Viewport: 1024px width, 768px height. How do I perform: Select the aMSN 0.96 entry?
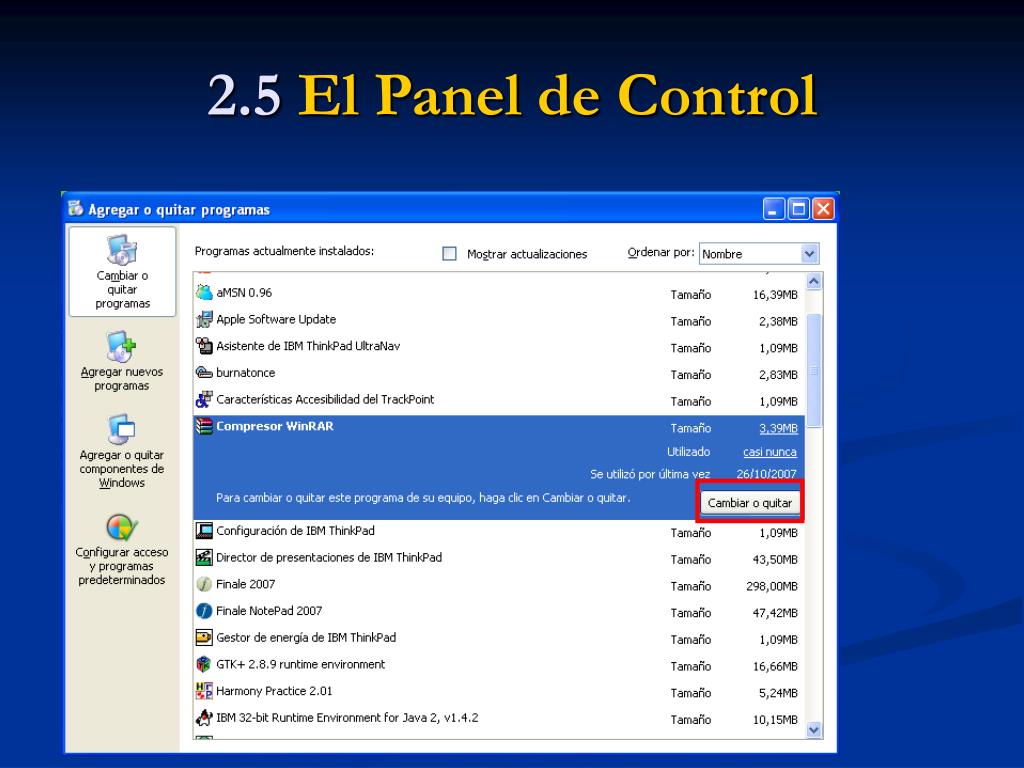point(244,293)
